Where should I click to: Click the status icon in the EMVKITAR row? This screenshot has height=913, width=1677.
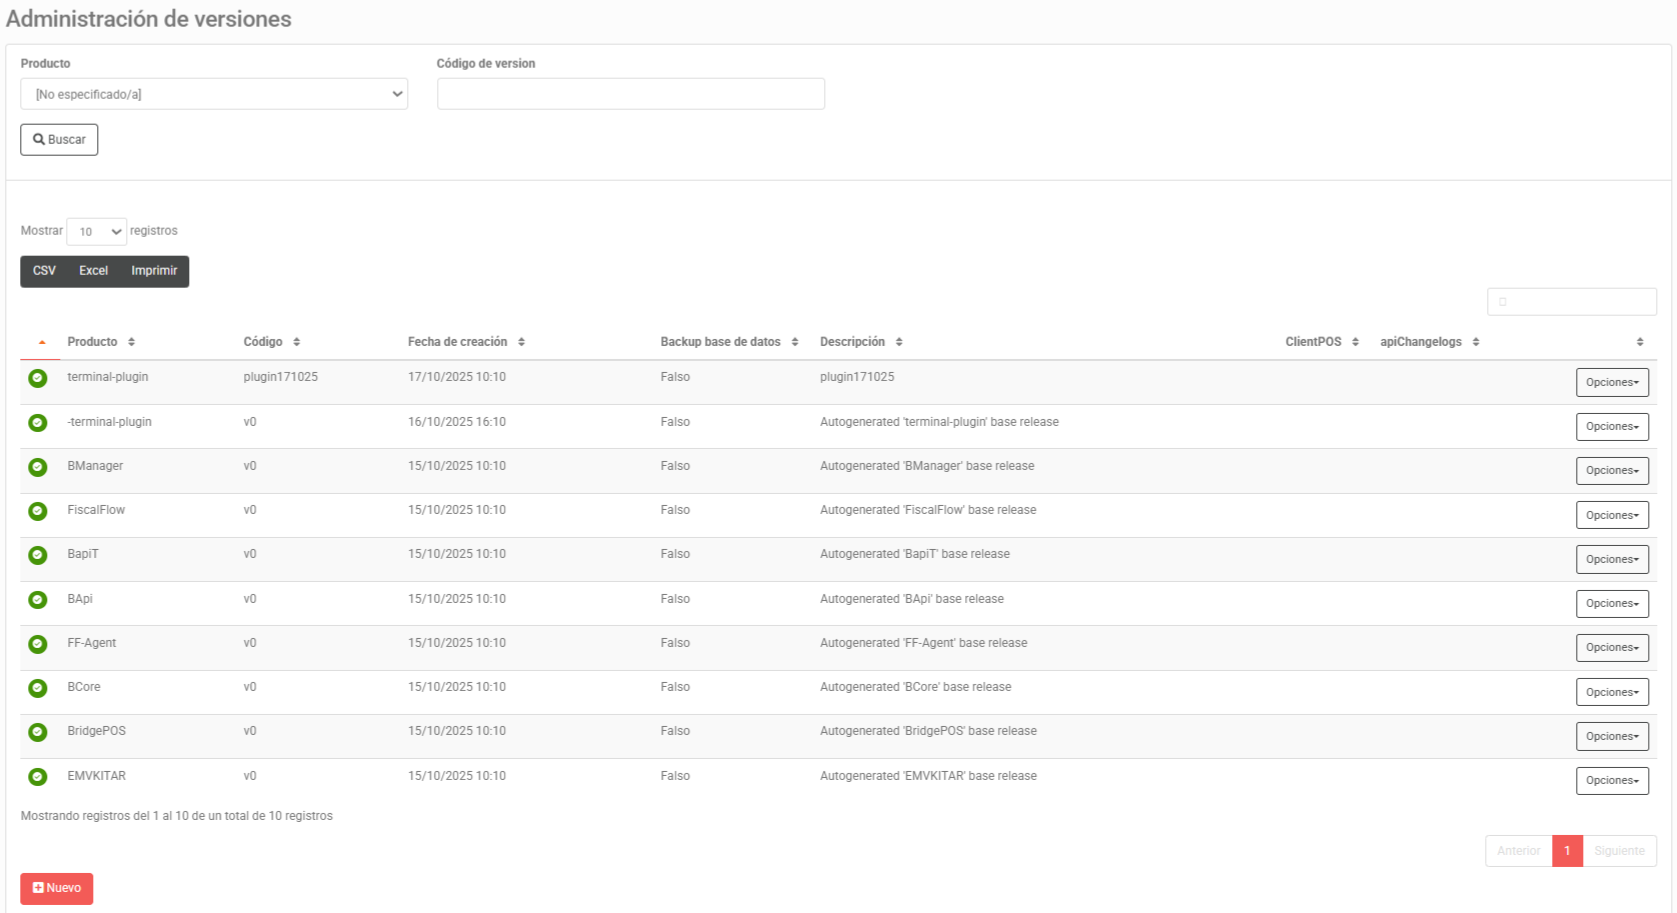(x=38, y=777)
